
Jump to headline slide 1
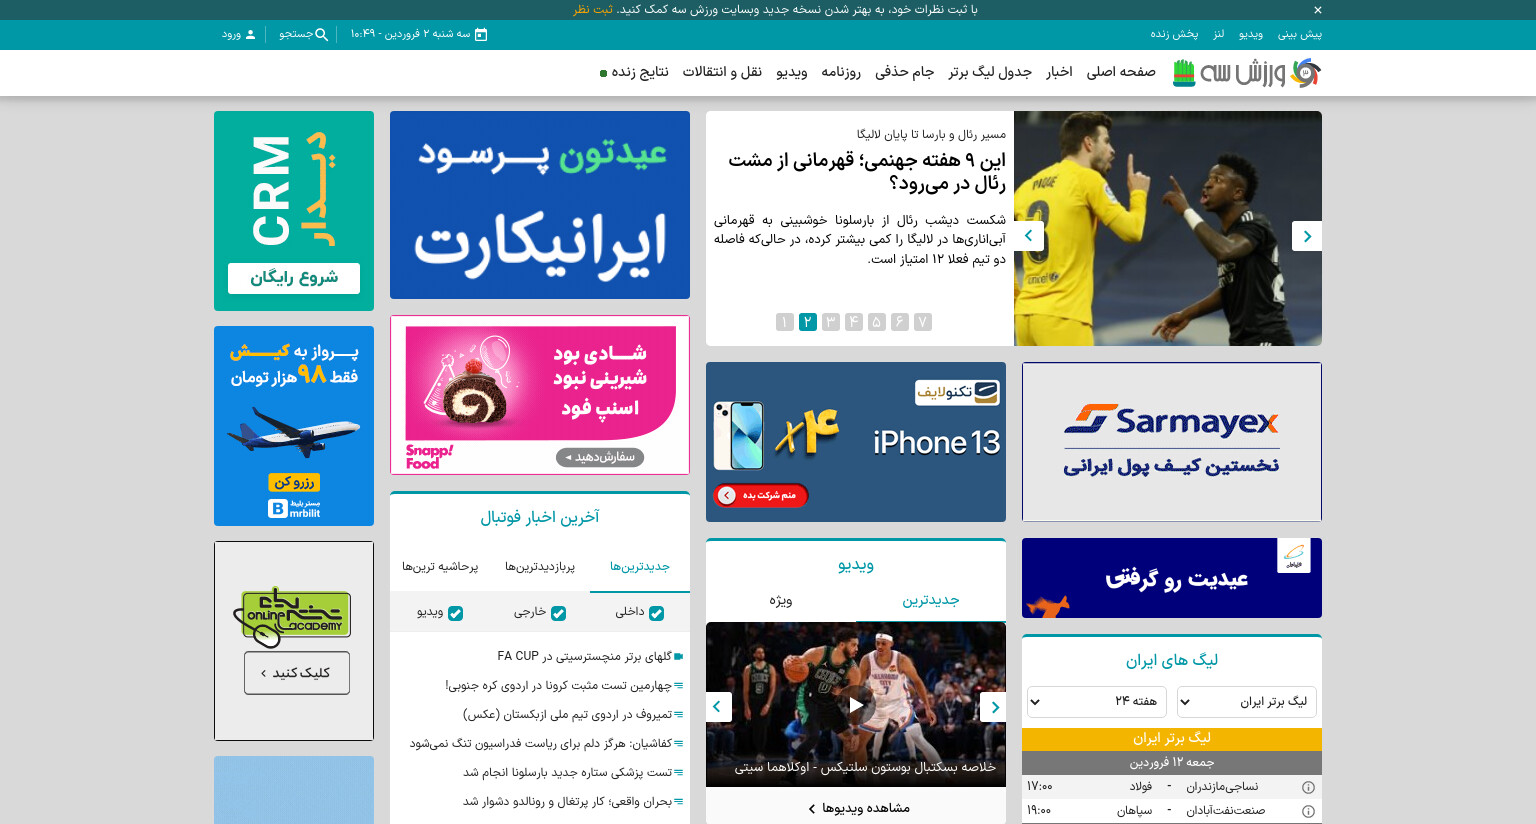click(x=785, y=322)
